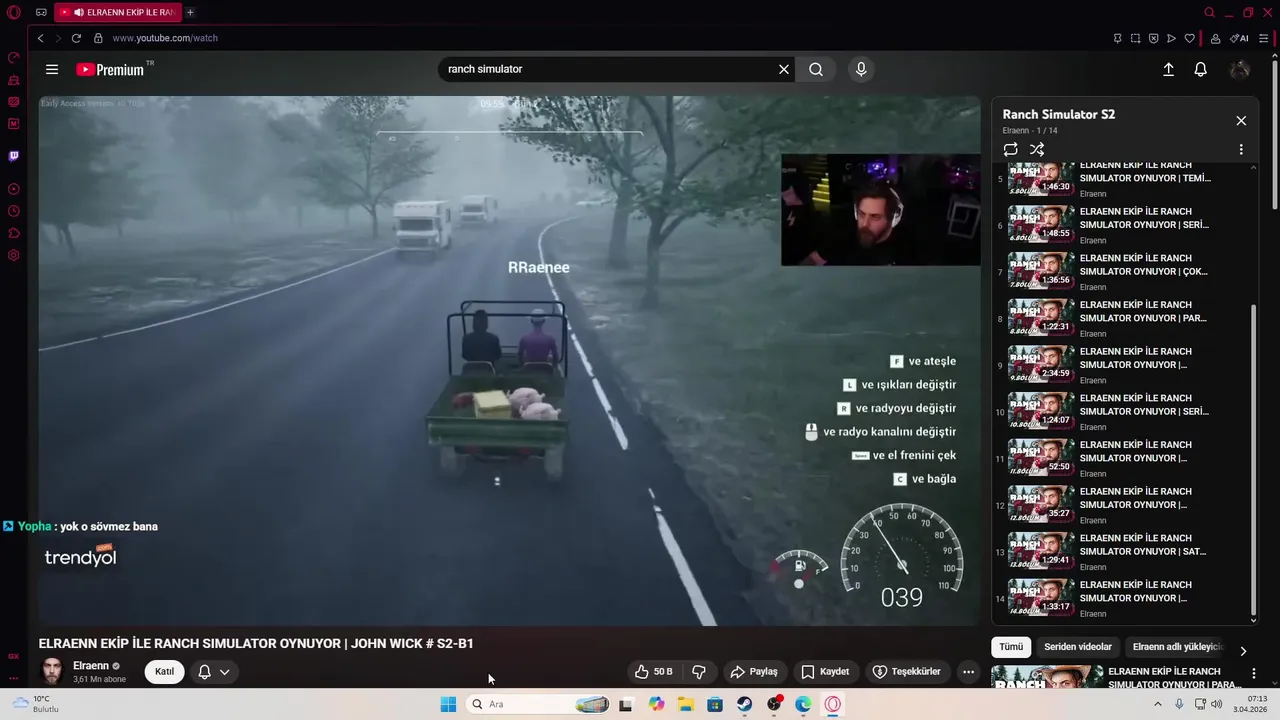Clear the search box with the X
Image resolution: width=1280 pixels, height=720 pixels.
coord(784,69)
